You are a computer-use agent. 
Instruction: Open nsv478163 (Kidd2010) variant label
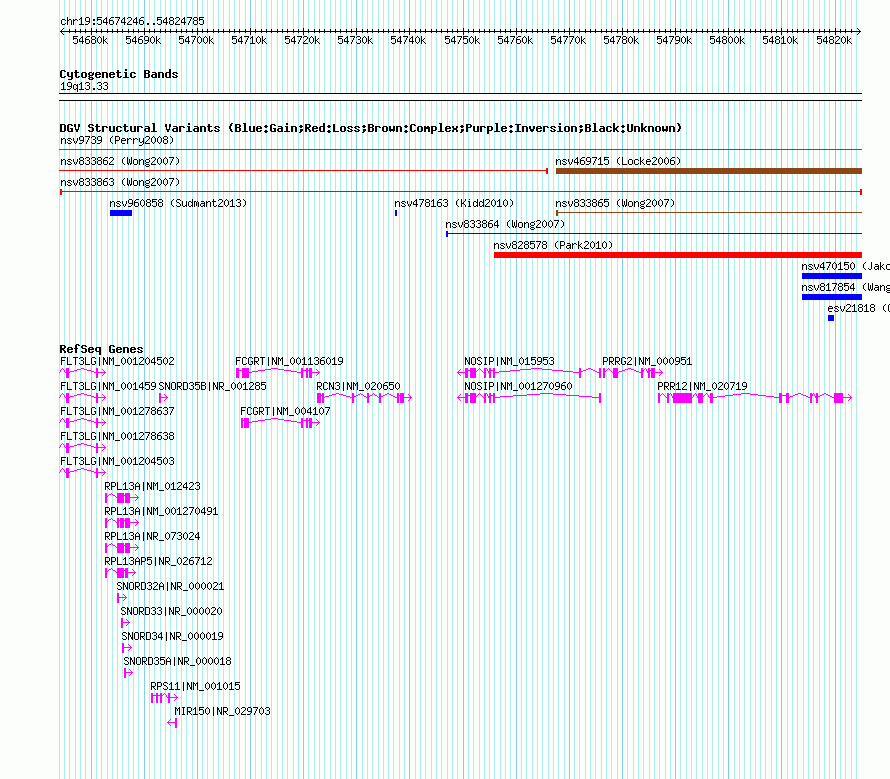454,203
